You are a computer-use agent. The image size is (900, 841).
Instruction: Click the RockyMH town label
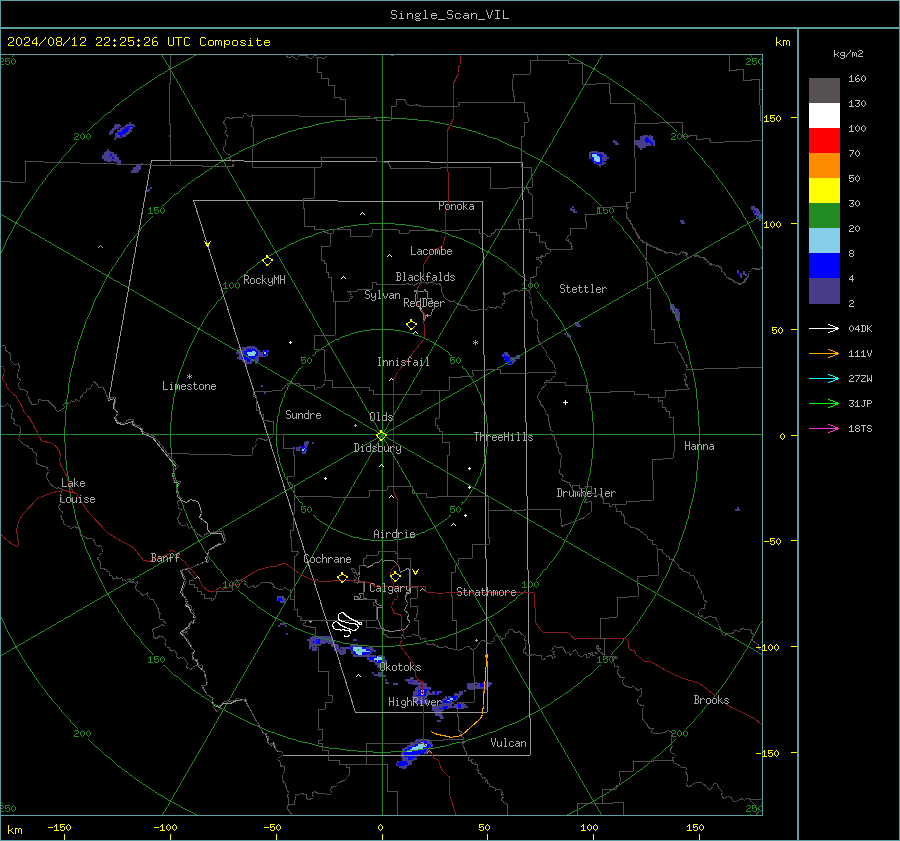point(264,280)
